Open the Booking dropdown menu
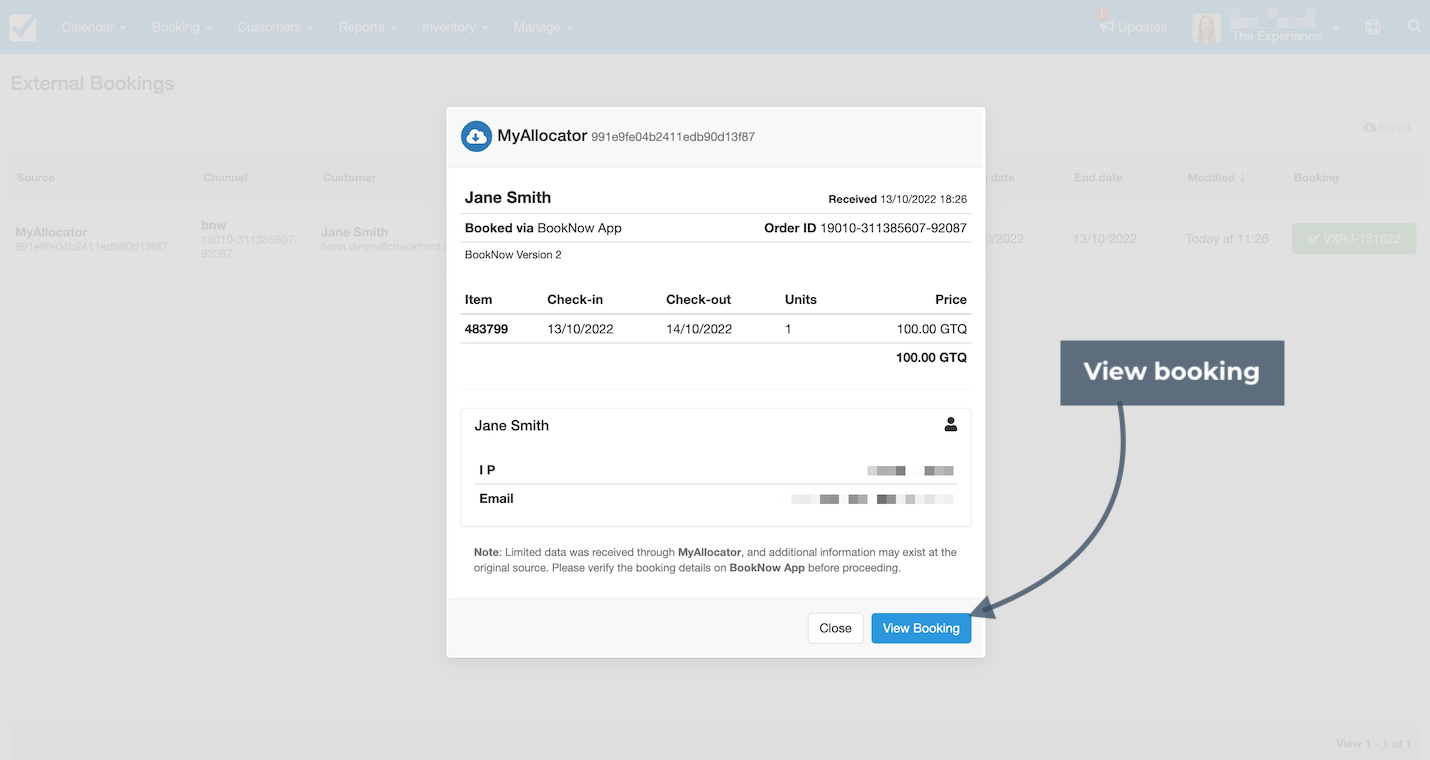 pos(182,27)
